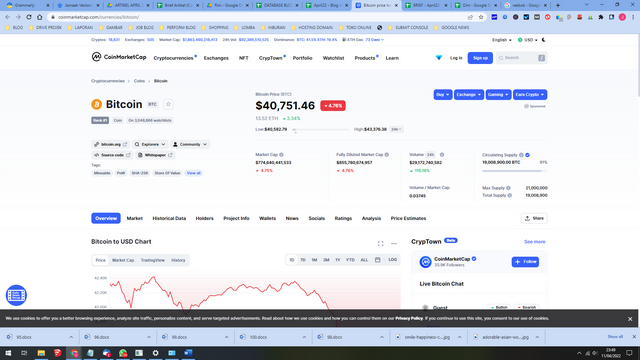Select 3M chart range
The image size is (640, 360).
(x=326, y=260)
